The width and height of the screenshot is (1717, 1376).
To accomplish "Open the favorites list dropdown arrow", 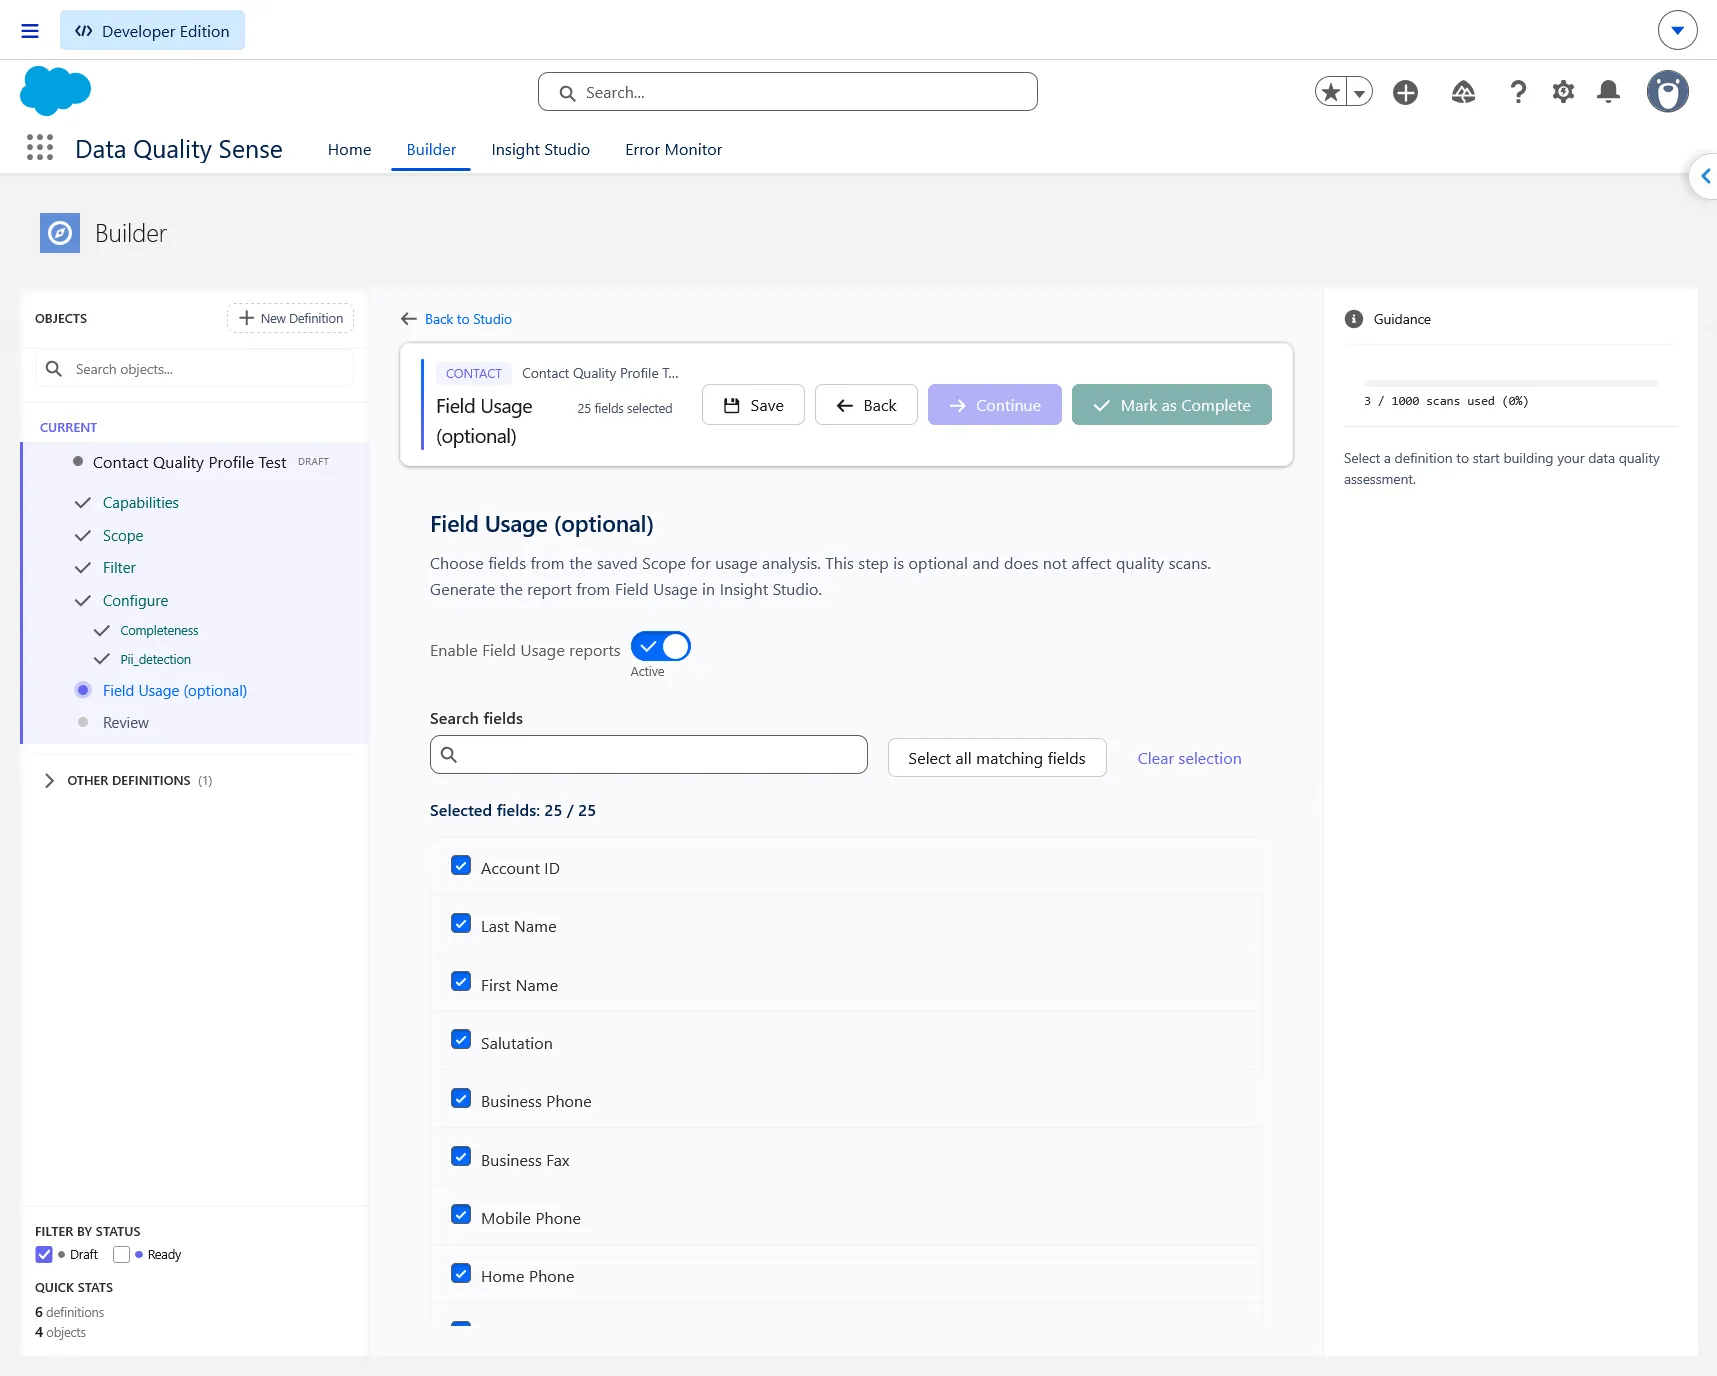I will pos(1359,92).
